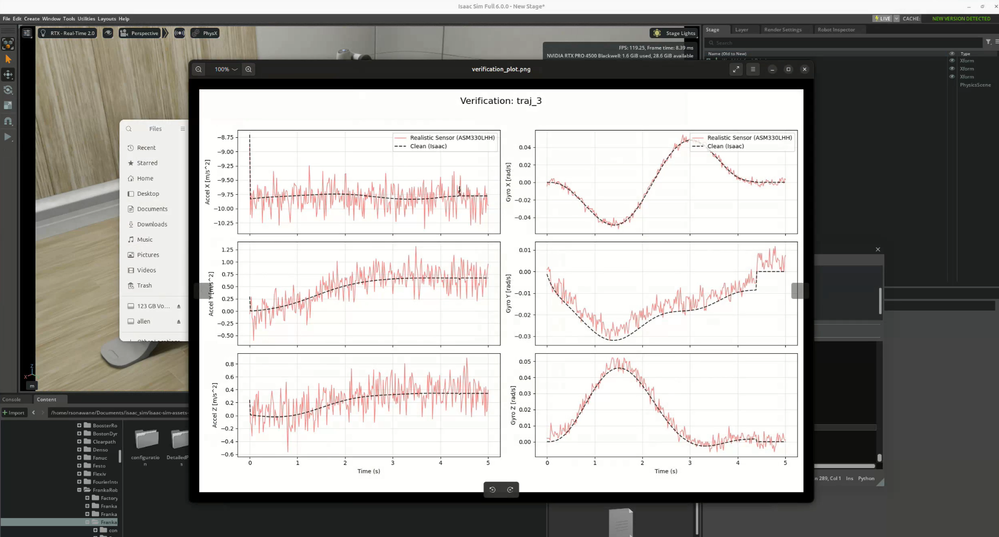Image resolution: width=999 pixels, height=537 pixels.
Task: Activate the Scale gizmo tool
Action: (8, 105)
